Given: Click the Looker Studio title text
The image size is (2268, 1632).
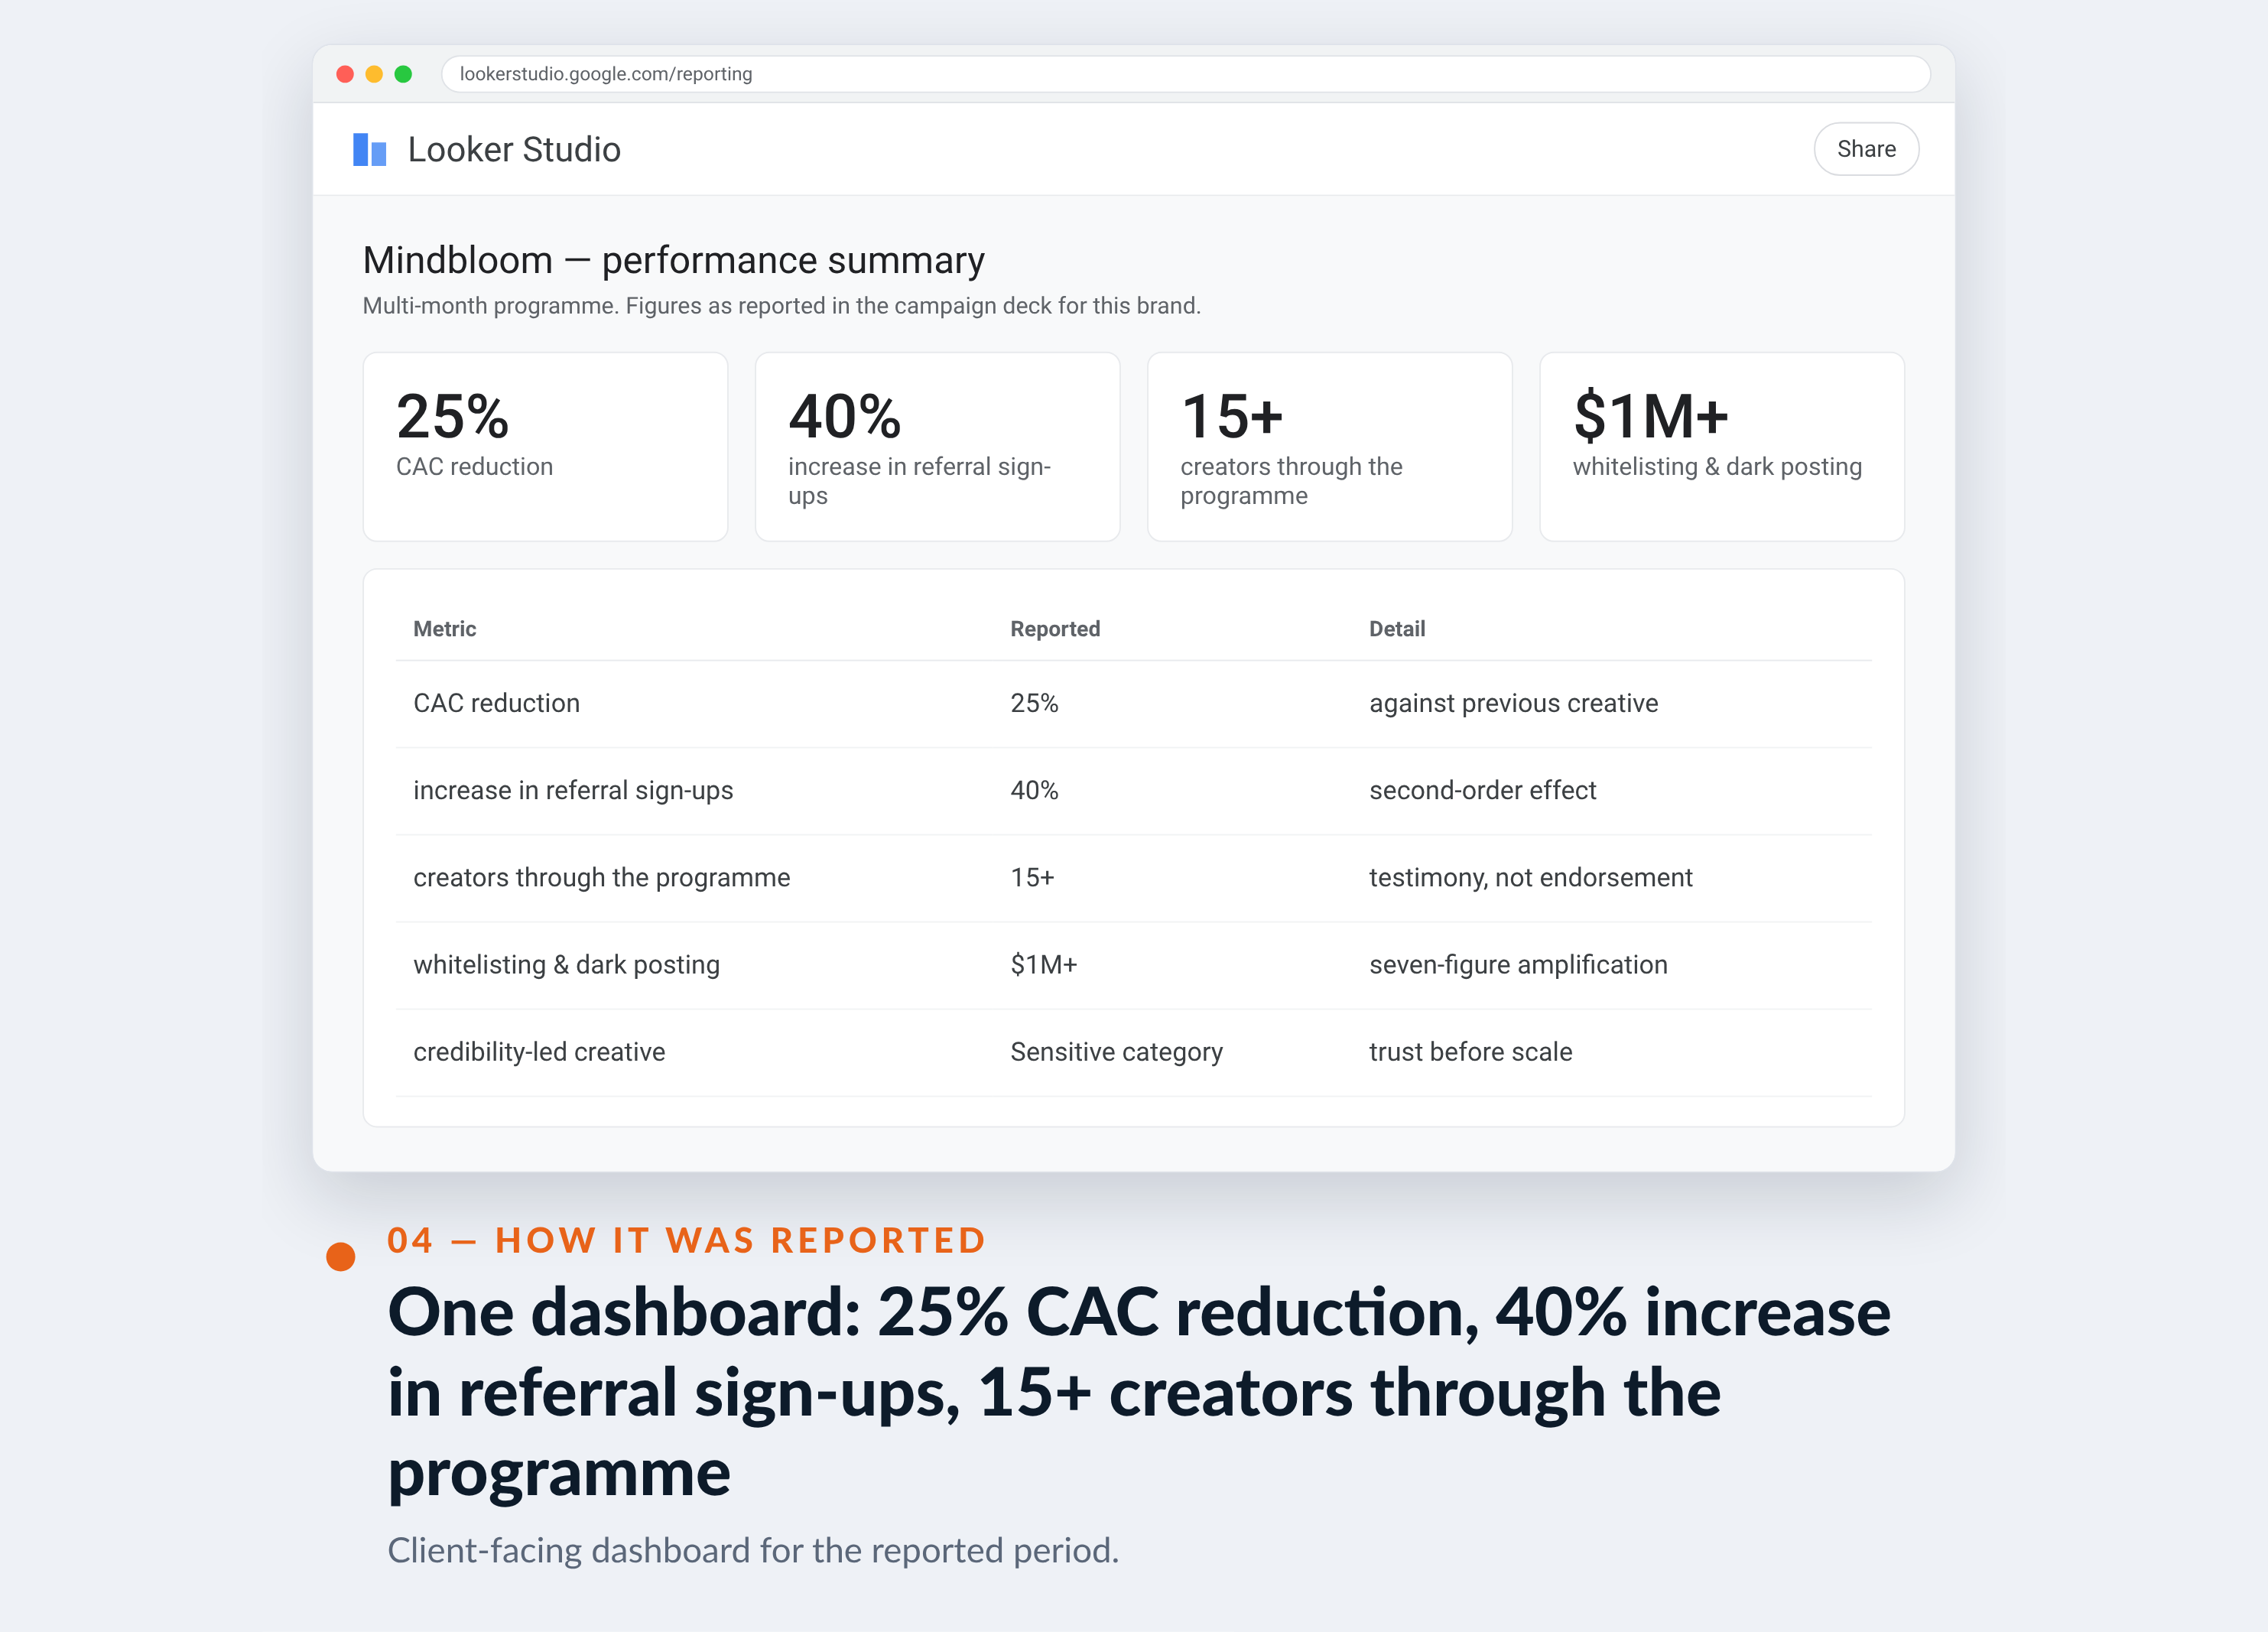Looking at the screenshot, I should coord(514,149).
